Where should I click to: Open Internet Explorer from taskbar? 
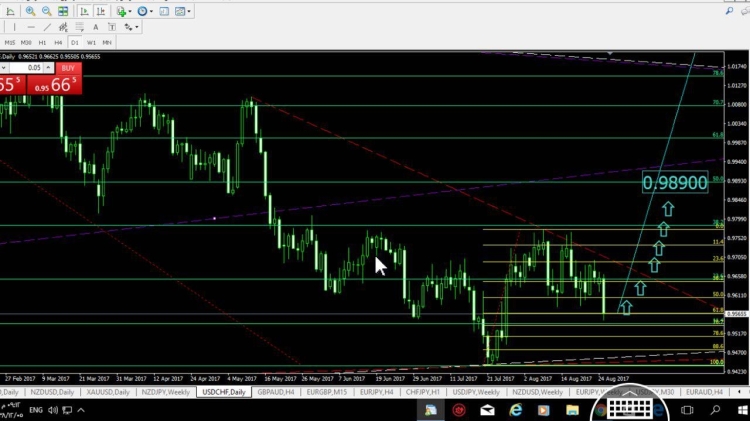(515, 410)
